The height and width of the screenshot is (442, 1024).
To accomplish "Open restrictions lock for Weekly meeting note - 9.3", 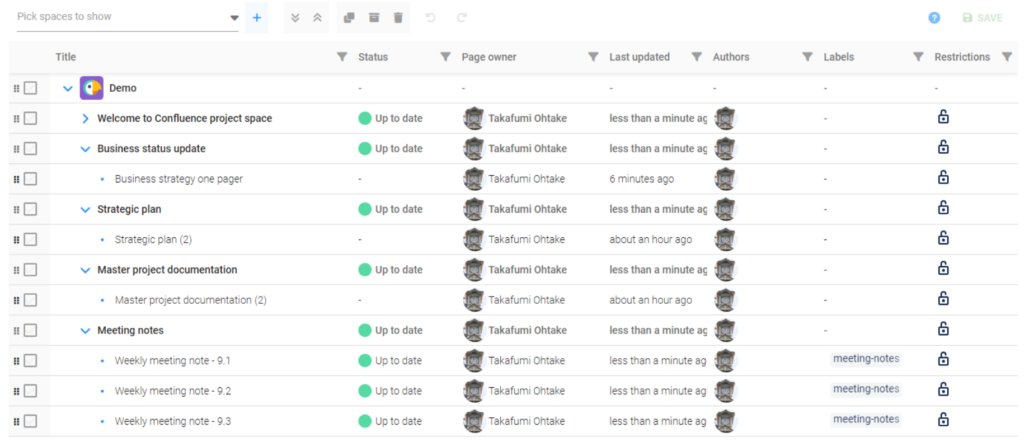I will (943, 420).
